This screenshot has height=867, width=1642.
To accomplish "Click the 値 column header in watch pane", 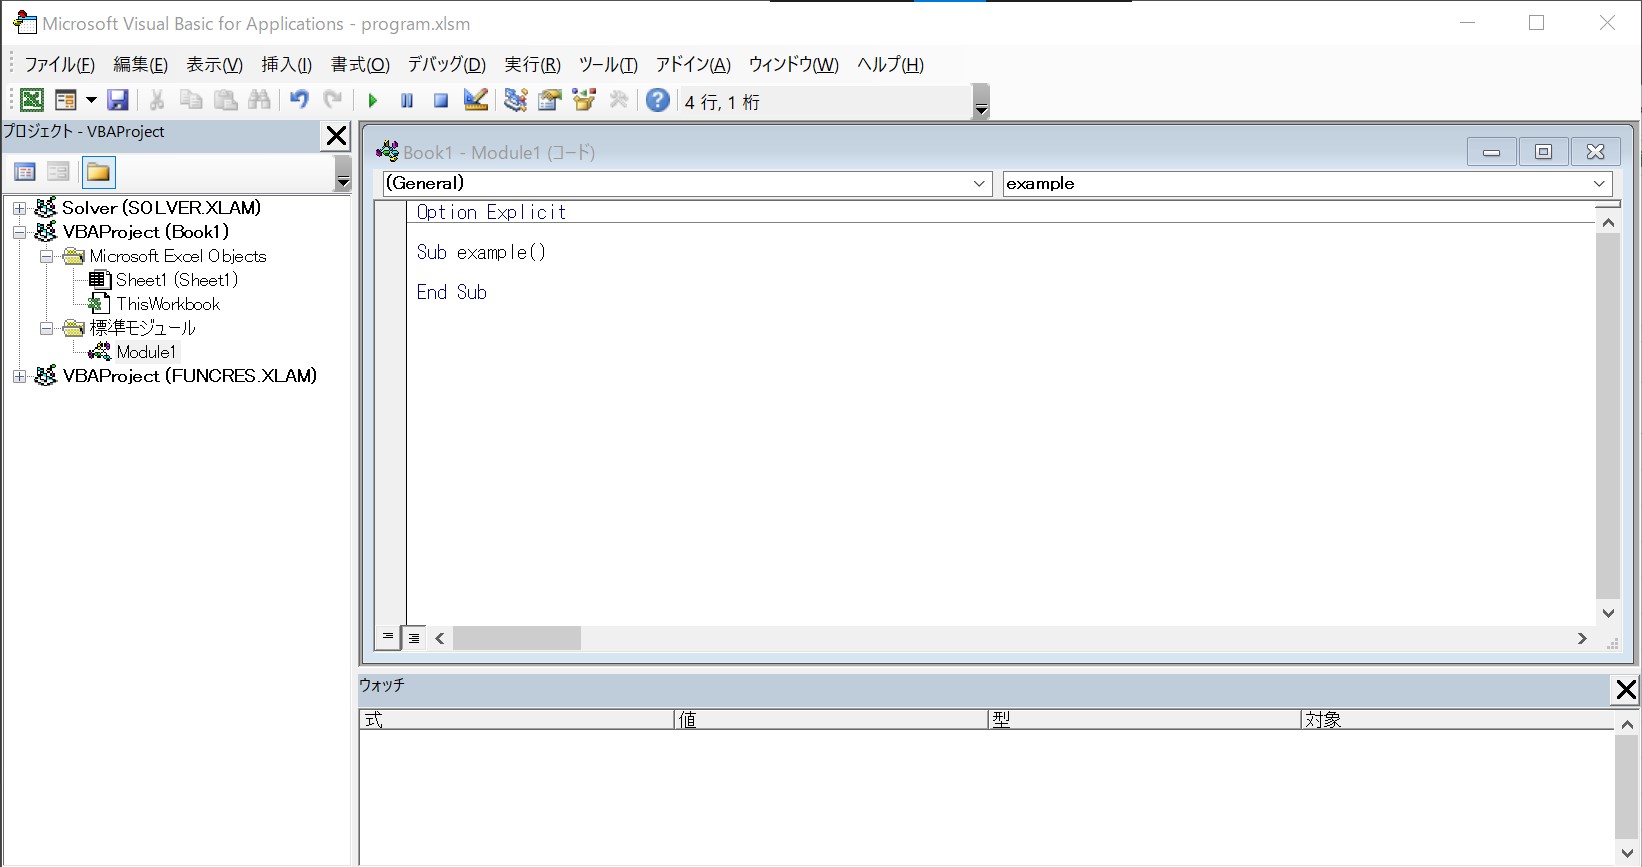I will coord(830,720).
